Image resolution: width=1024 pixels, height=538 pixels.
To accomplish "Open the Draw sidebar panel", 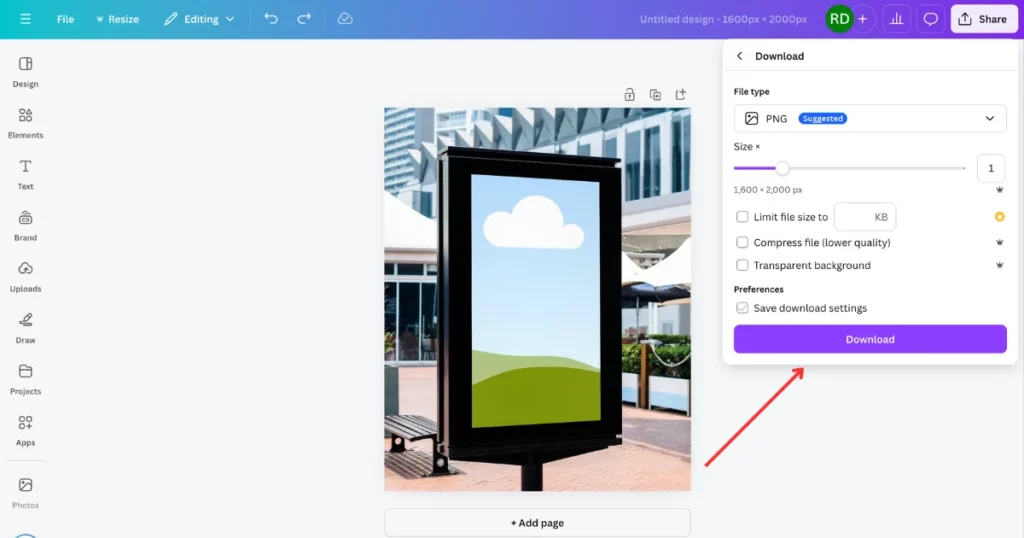I will pyautogui.click(x=25, y=328).
